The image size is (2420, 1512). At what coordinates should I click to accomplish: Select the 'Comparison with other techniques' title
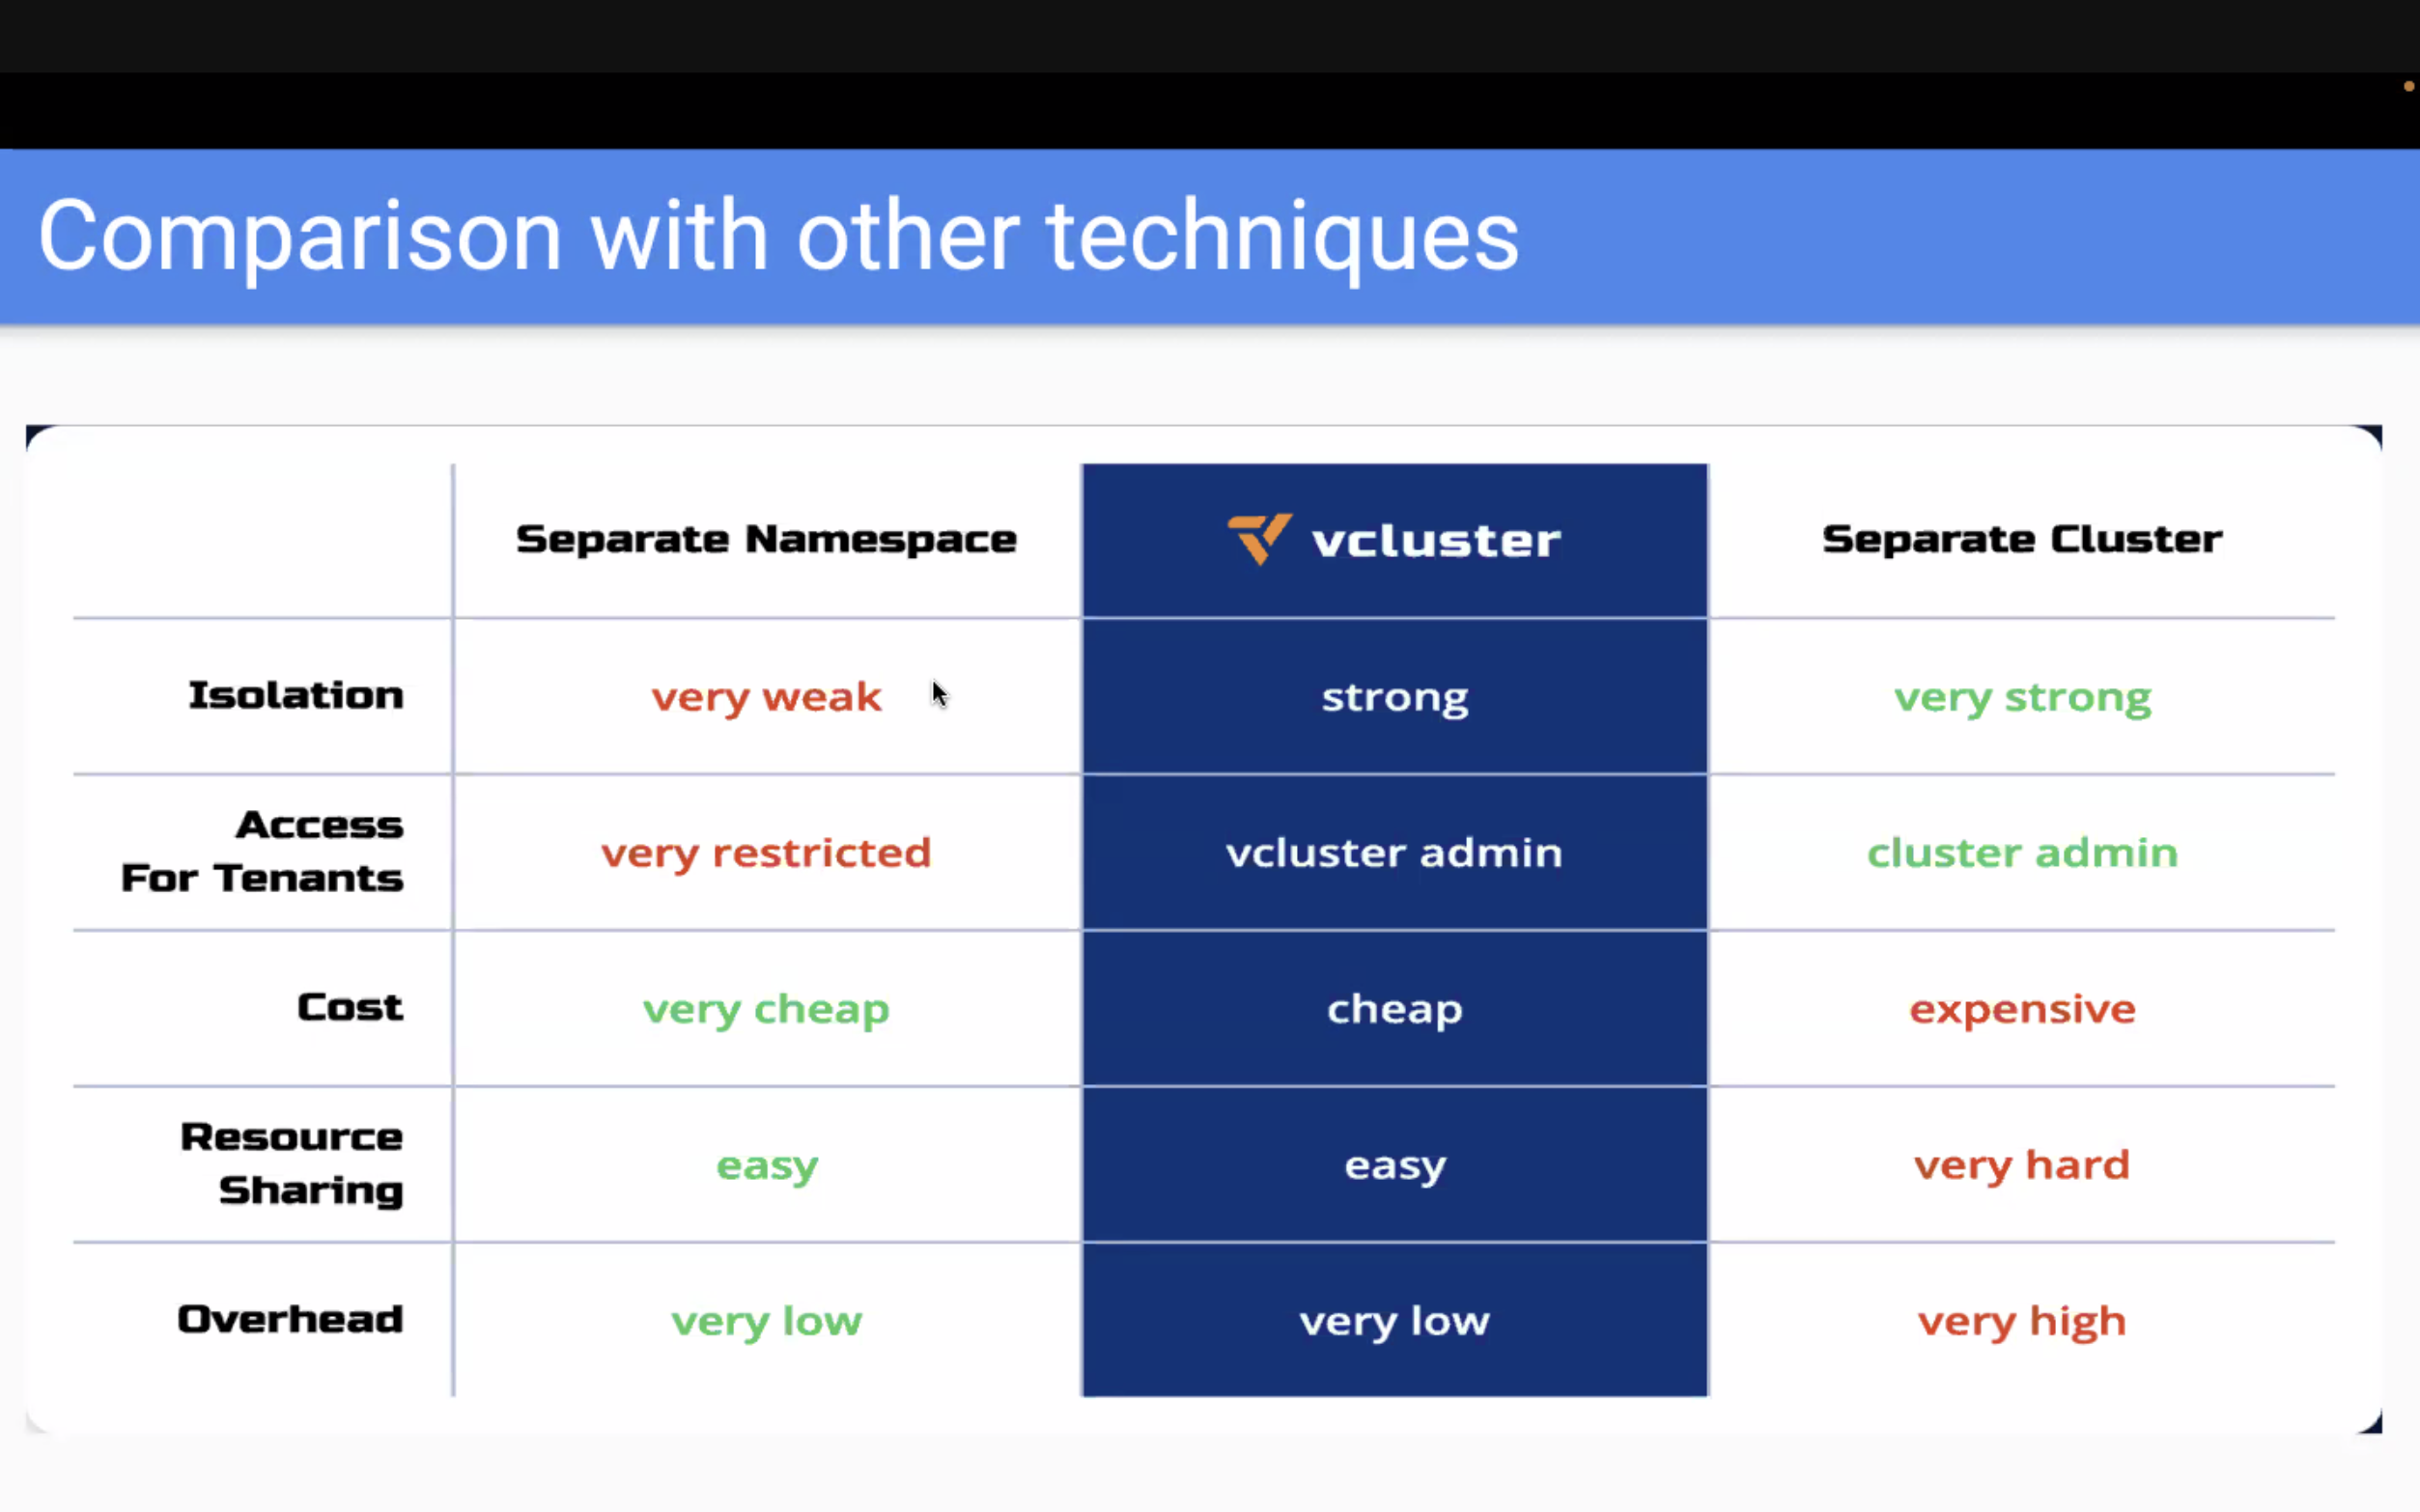click(778, 237)
